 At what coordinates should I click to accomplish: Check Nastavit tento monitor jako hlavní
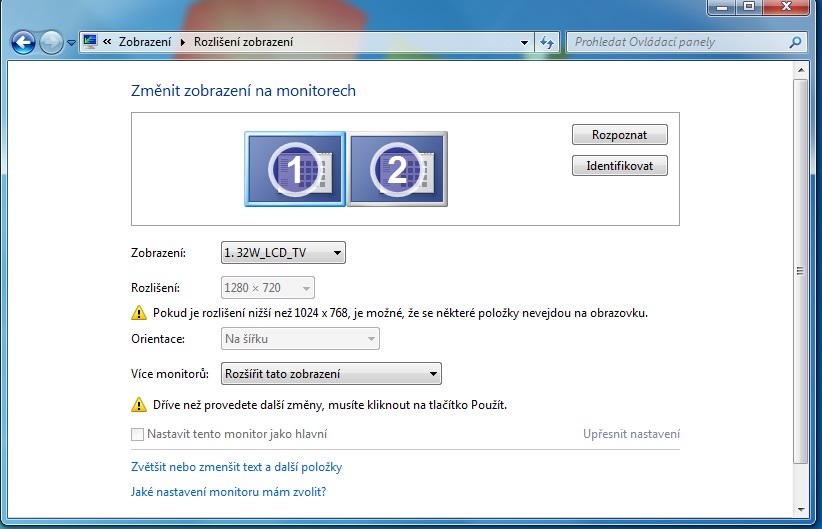click(137, 434)
